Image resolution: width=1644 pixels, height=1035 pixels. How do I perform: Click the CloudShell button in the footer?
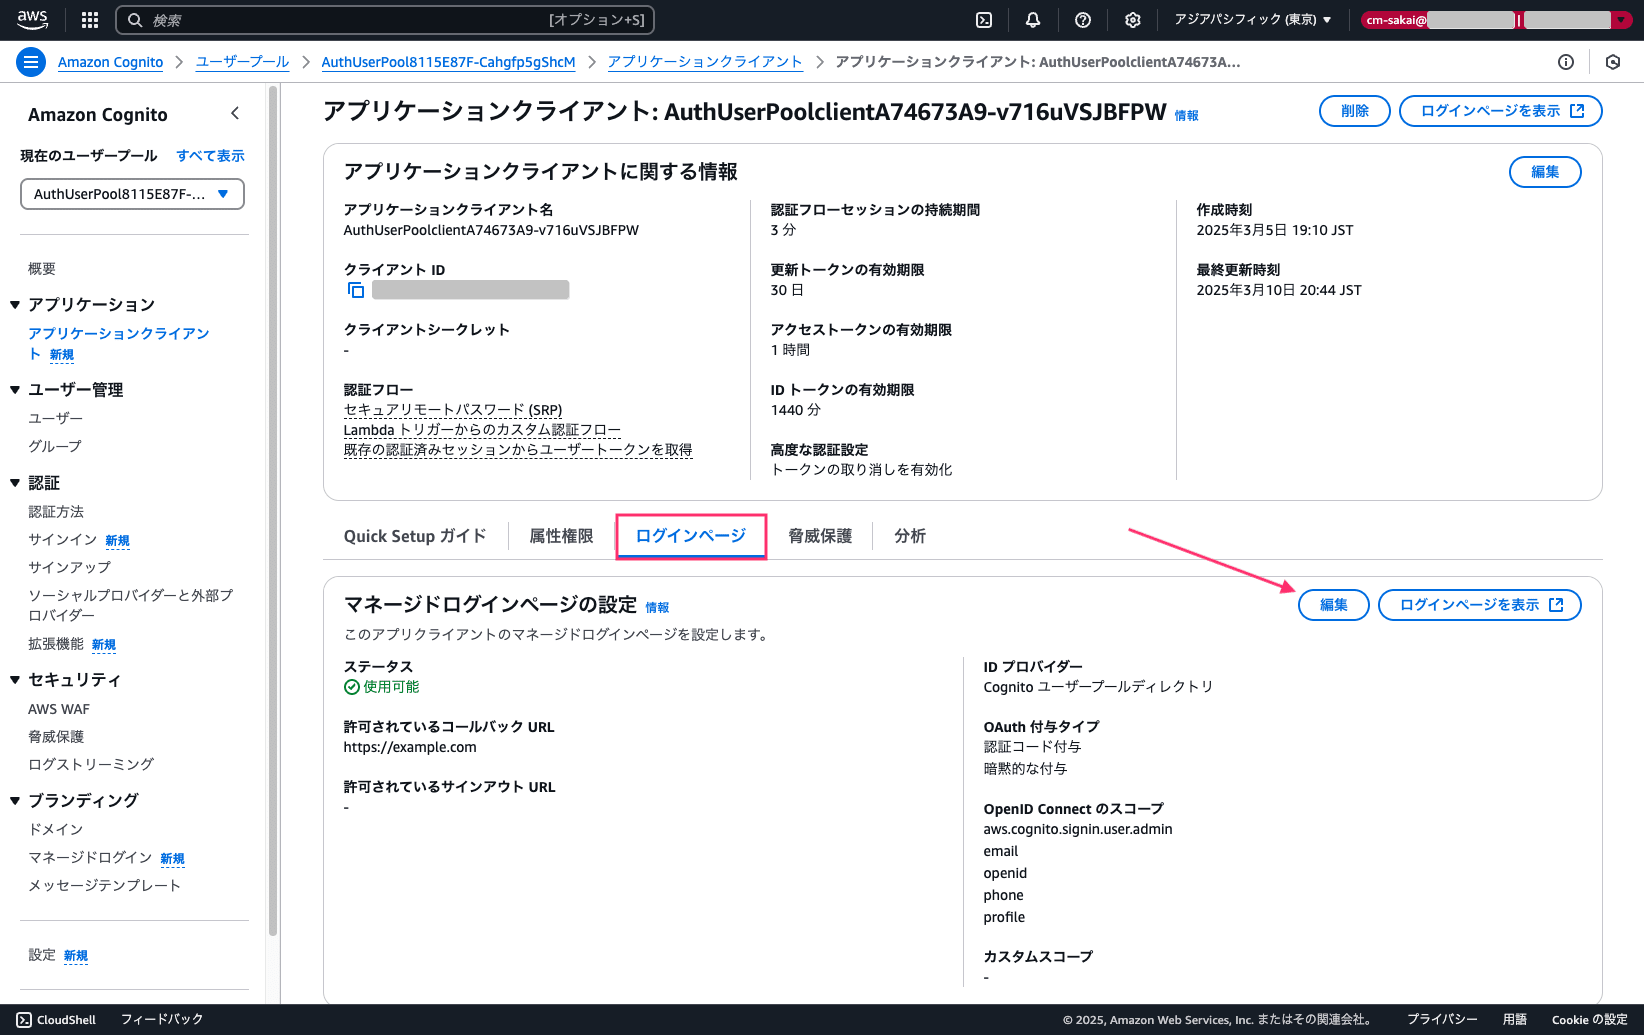[56, 1020]
